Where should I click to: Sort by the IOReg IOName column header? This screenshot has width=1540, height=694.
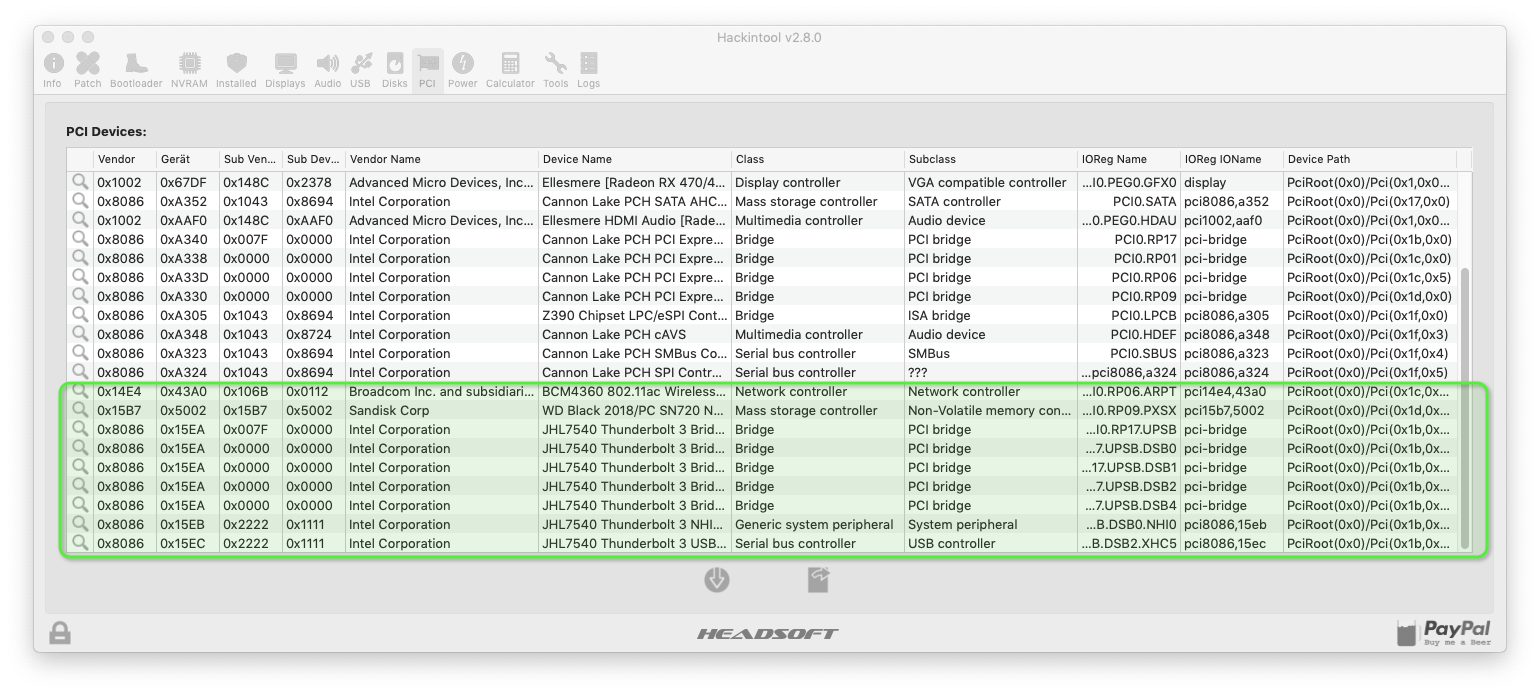[1232, 159]
